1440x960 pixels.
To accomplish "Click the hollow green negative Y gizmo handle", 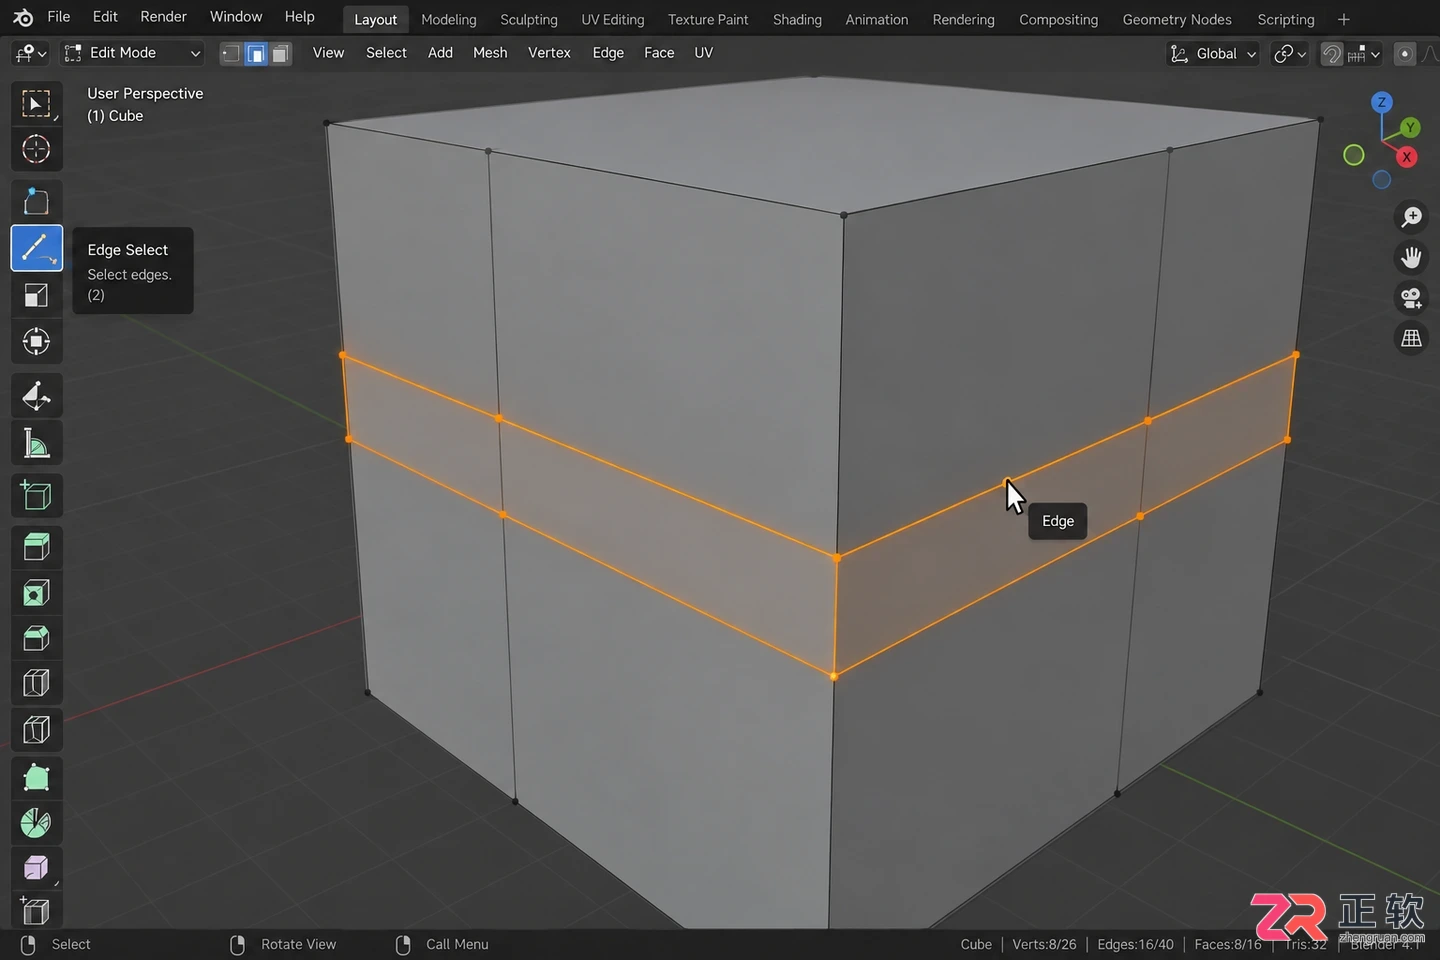I will (x=1354, y=155).
